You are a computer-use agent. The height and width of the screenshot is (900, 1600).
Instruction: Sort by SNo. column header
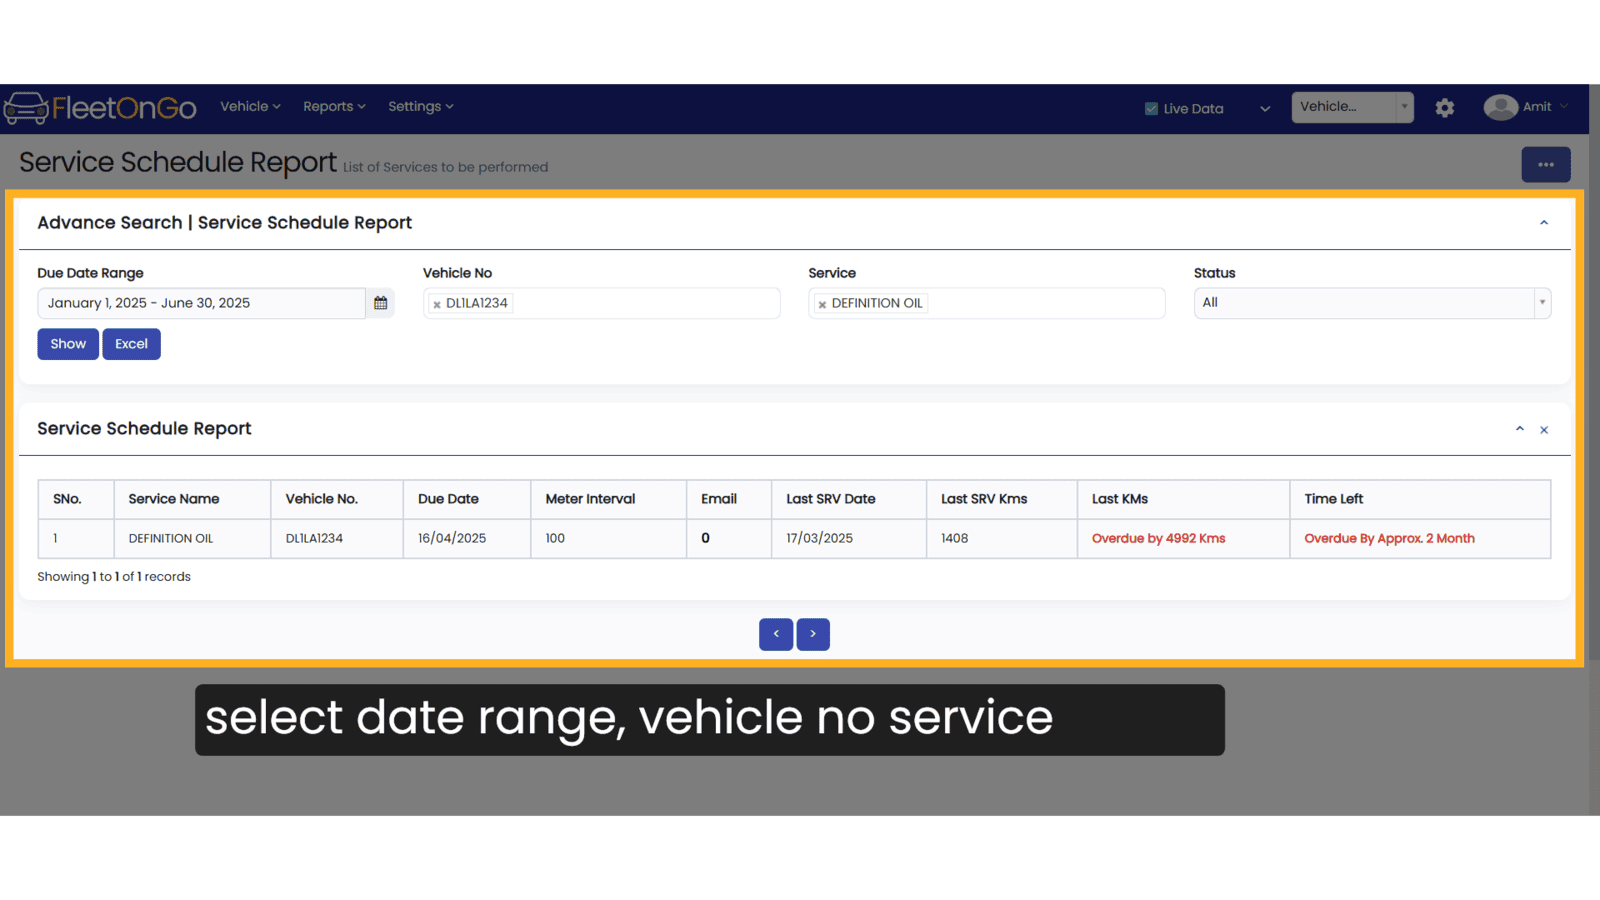pyautogui.click(x=76, y=499)
